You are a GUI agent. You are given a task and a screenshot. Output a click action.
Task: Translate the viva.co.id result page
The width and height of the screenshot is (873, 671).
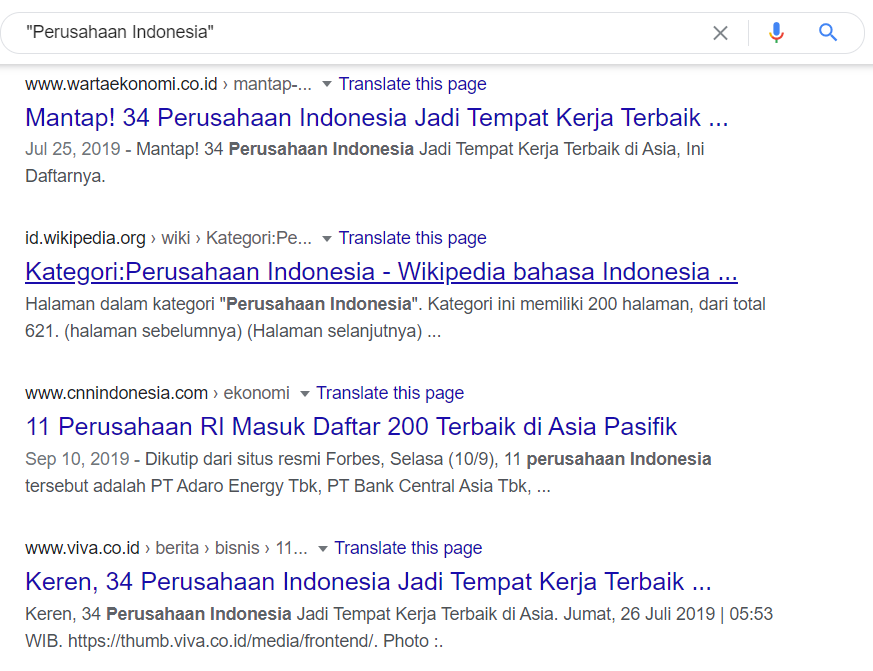coord(408,548)
